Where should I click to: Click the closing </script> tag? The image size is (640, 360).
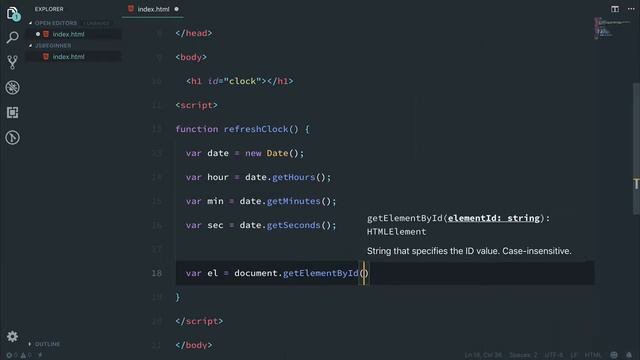pos(199,321)
